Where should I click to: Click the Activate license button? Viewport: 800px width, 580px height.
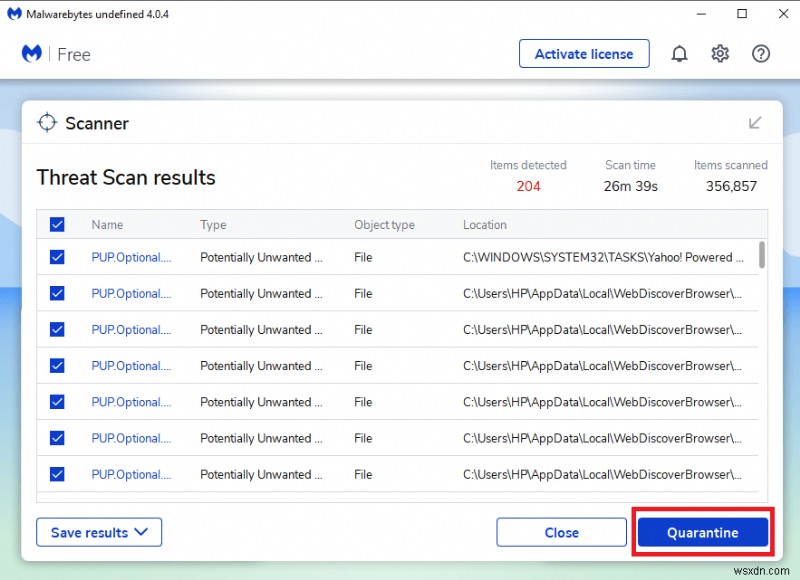(584, 54)
